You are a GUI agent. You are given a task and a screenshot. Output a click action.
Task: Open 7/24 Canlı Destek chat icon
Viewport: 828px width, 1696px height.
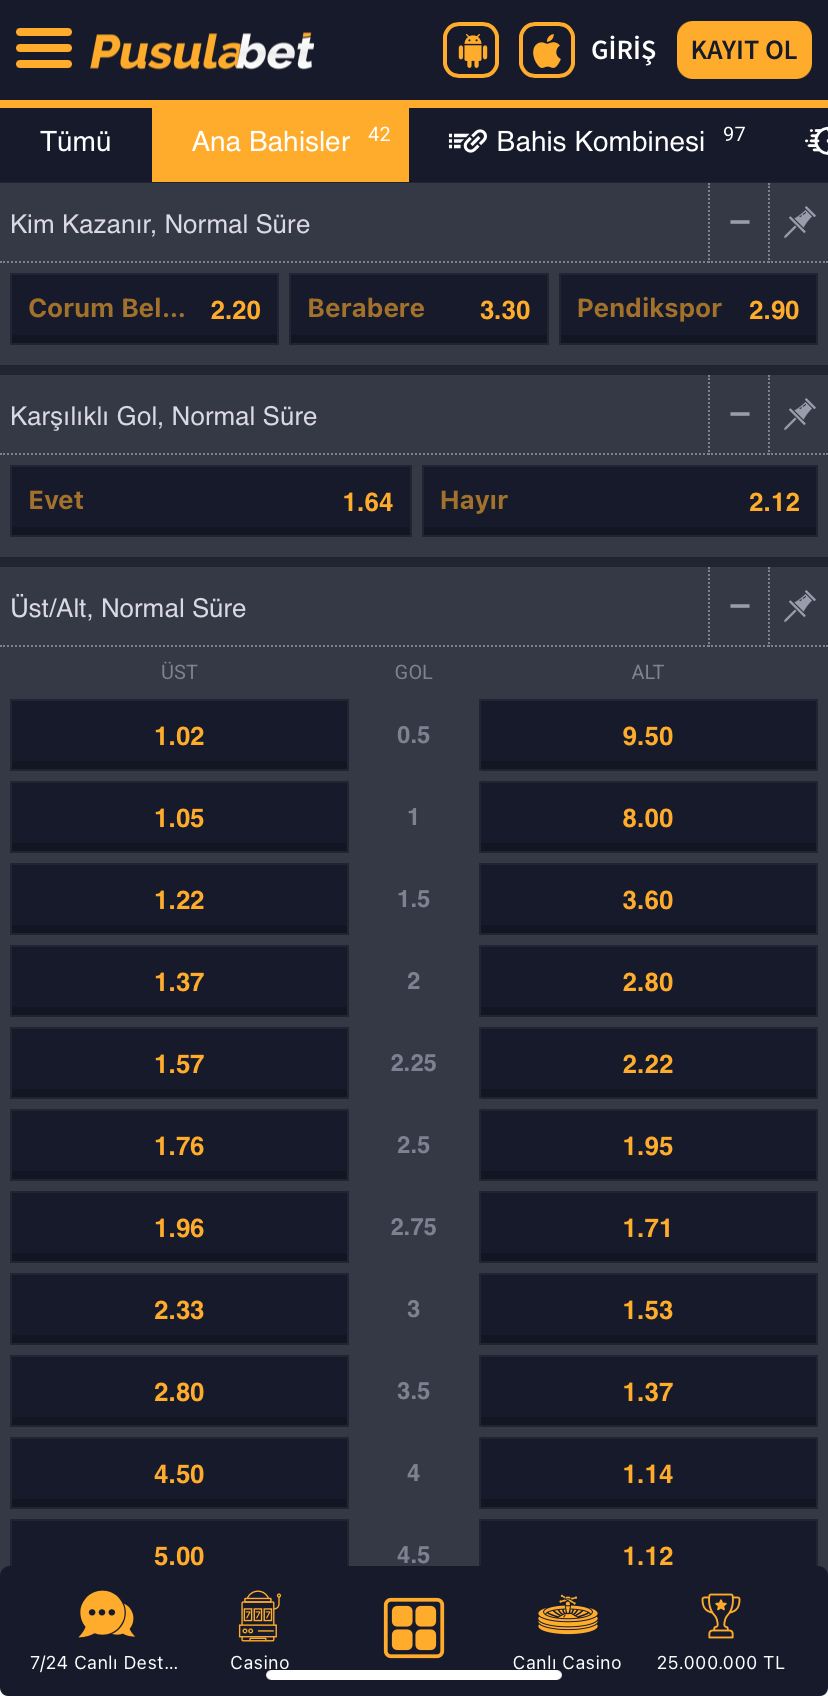point(105,1614)
